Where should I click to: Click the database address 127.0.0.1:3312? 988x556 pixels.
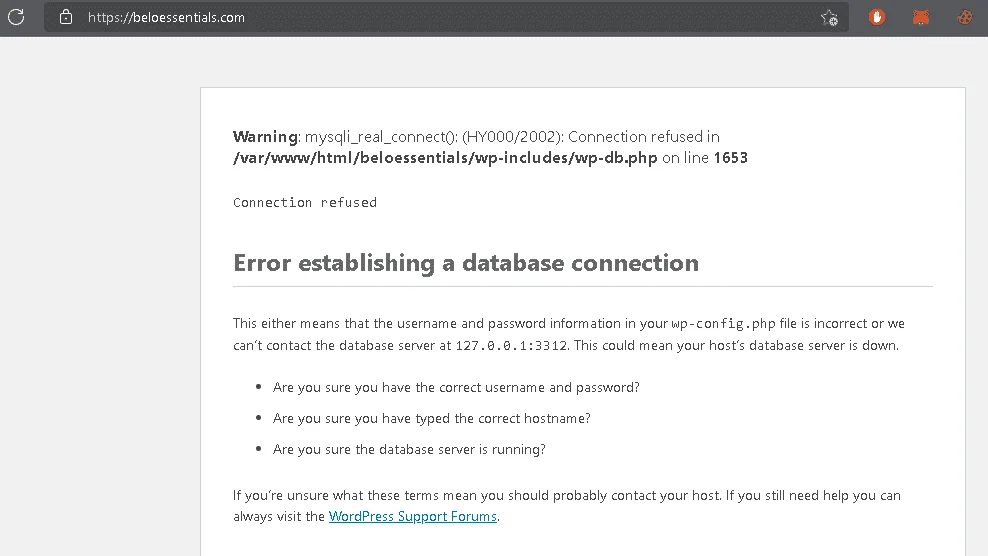[511, 345]
